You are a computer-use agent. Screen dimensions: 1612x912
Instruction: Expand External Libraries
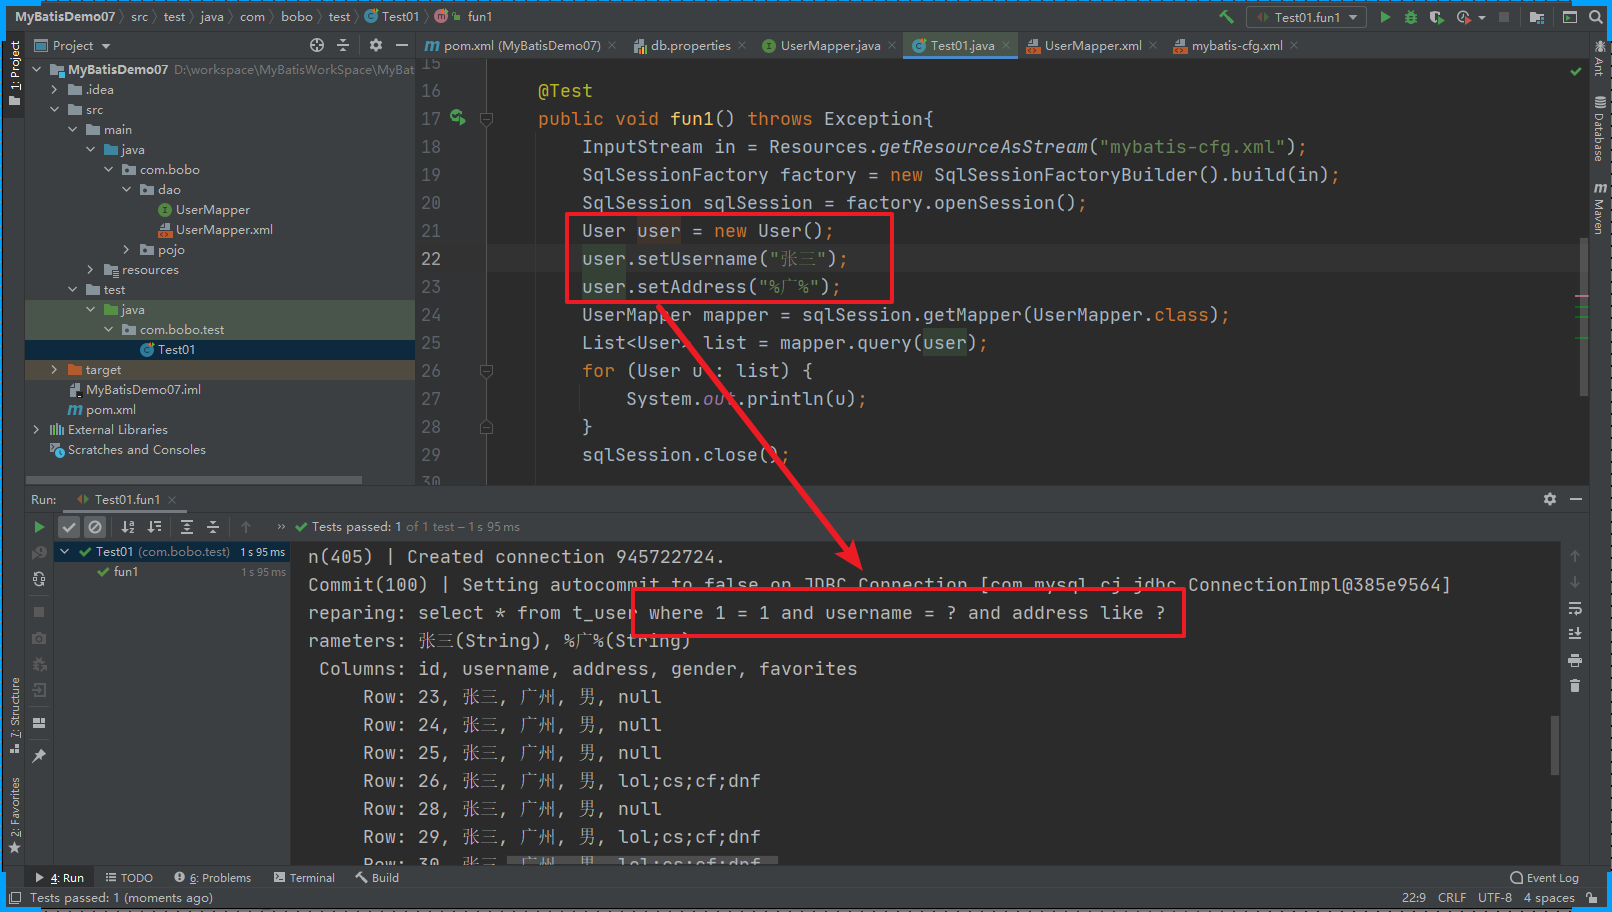(37, 430)
